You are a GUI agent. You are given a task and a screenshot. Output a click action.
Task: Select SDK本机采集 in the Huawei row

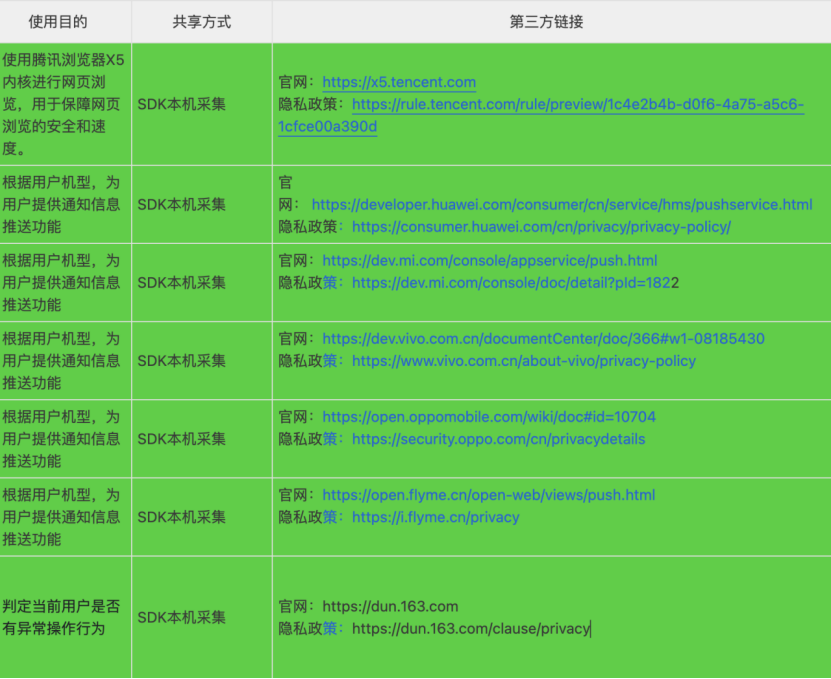coord(182,205)
